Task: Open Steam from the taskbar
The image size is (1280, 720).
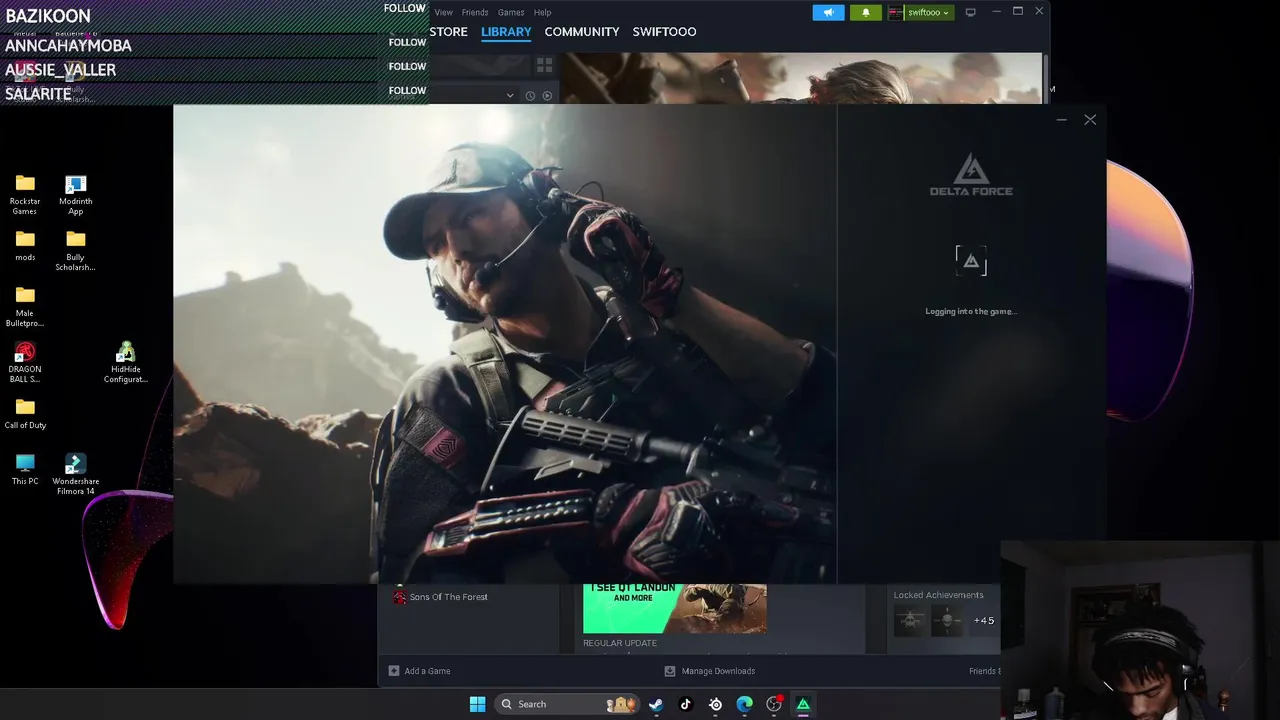Action: (656, 704)
